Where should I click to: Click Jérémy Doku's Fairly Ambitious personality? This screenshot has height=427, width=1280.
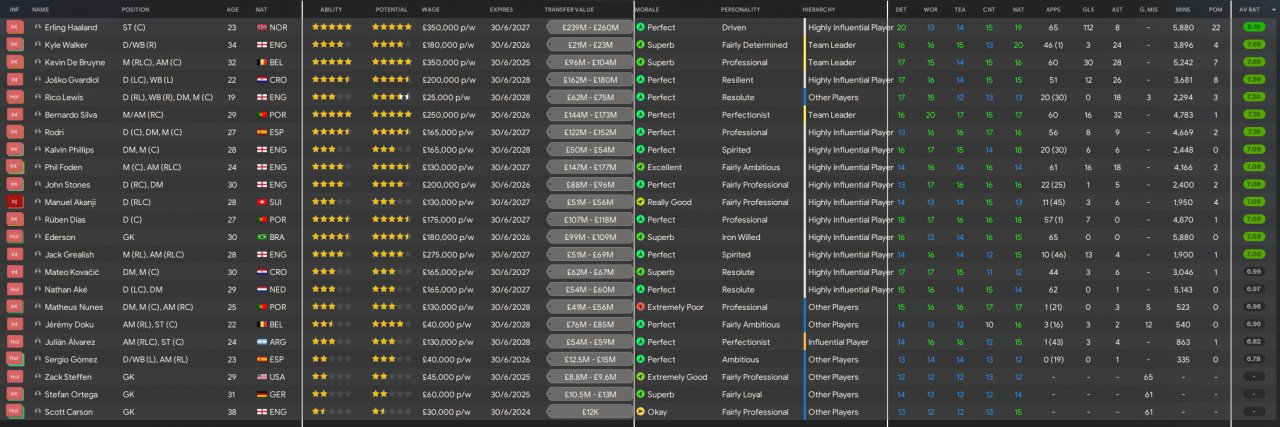[x=751, y=324]
